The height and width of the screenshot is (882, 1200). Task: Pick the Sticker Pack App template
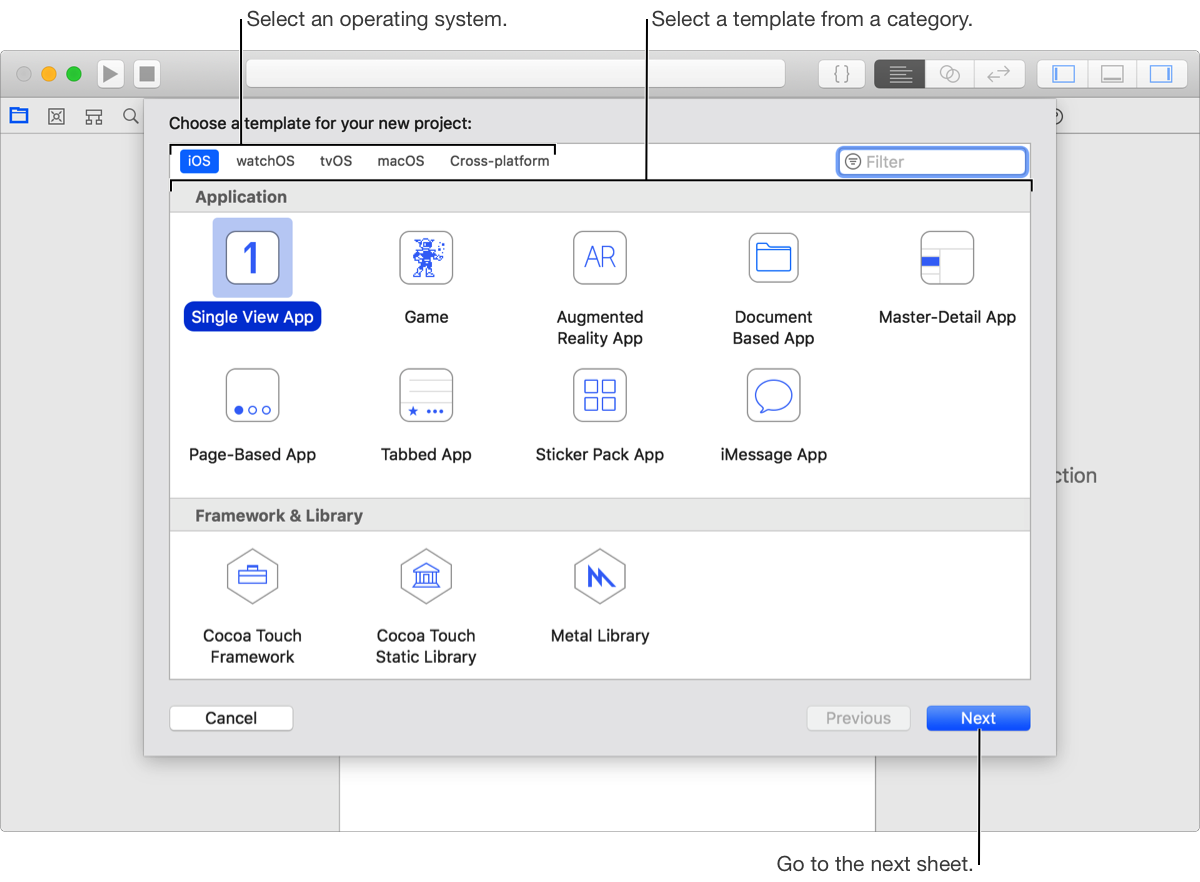click(600, 395)
